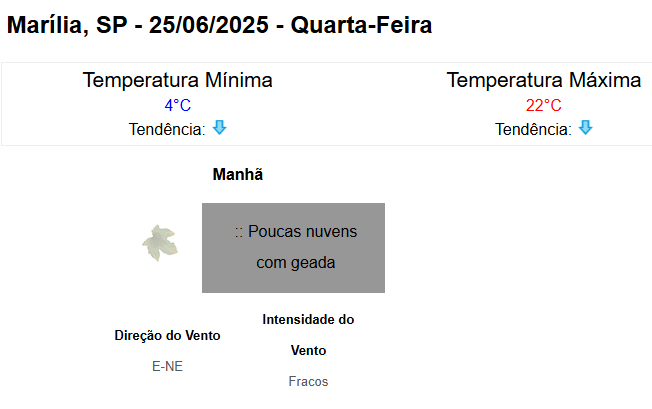Click the frost weather condition icon
The height and width of the screenshot is (409, 652).
(x=158, y=243)
